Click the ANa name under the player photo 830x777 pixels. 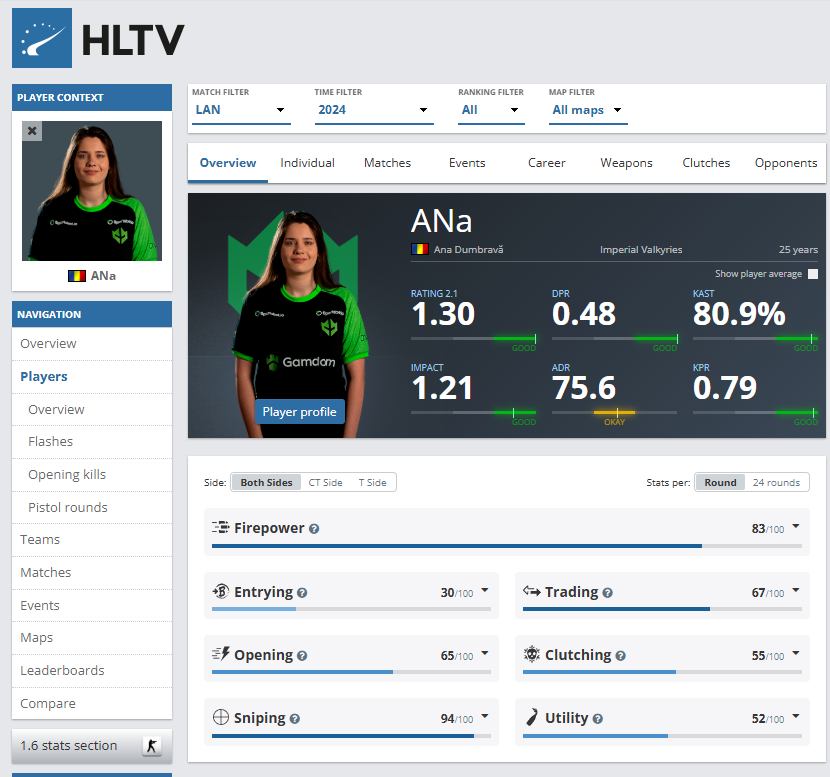pos(103,276)
